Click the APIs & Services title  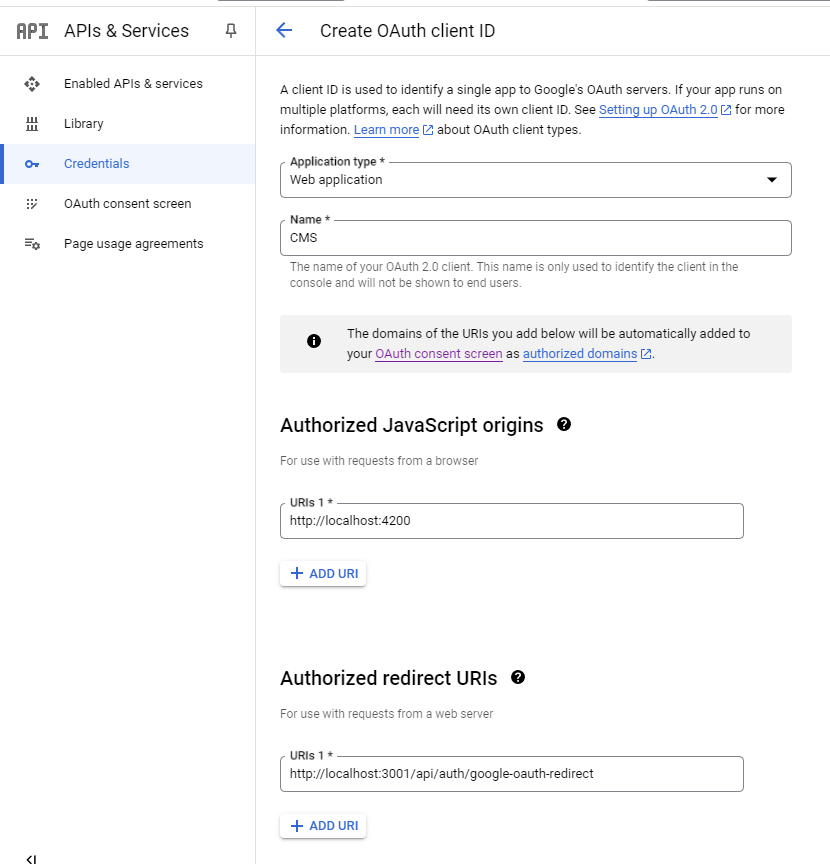126,31
